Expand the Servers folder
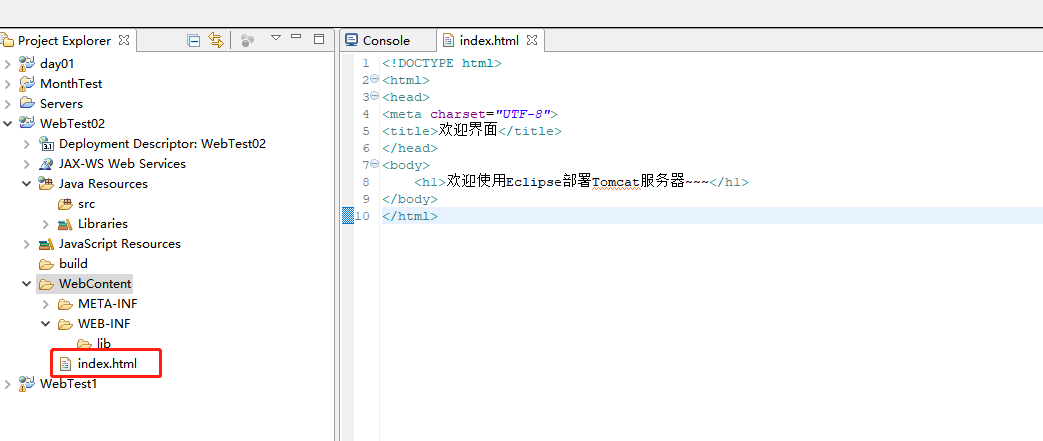The image size is (1043, 441). click(7, 104)
